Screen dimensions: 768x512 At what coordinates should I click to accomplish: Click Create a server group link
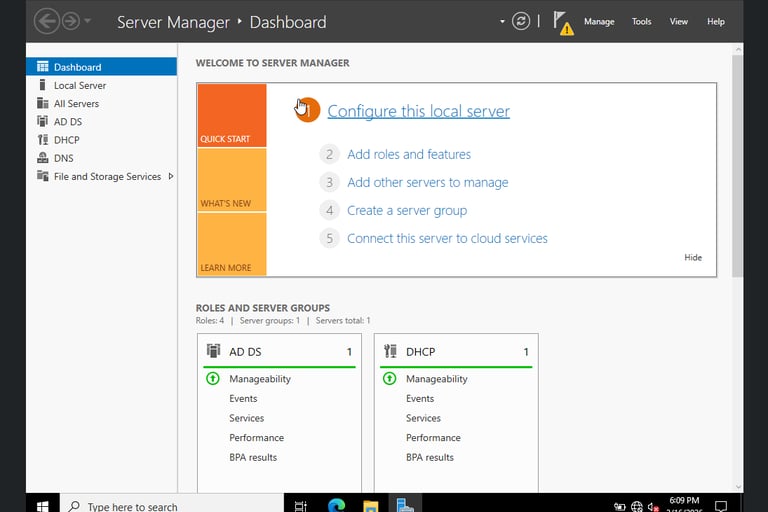[x=407, y=210]
